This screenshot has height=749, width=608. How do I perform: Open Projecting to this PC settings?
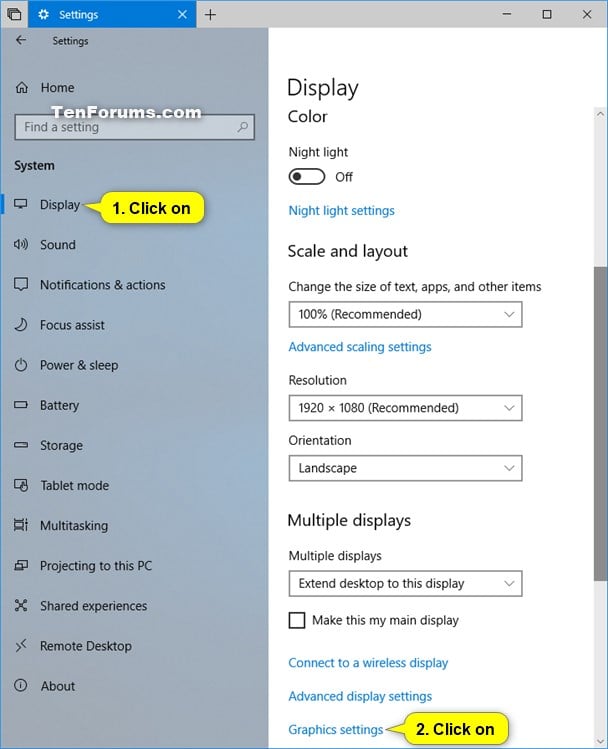click(x=96, y=566)
